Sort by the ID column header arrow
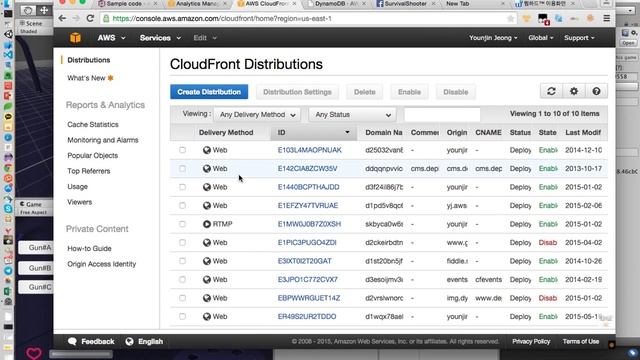The image size is (640, 360). [347, 132]
